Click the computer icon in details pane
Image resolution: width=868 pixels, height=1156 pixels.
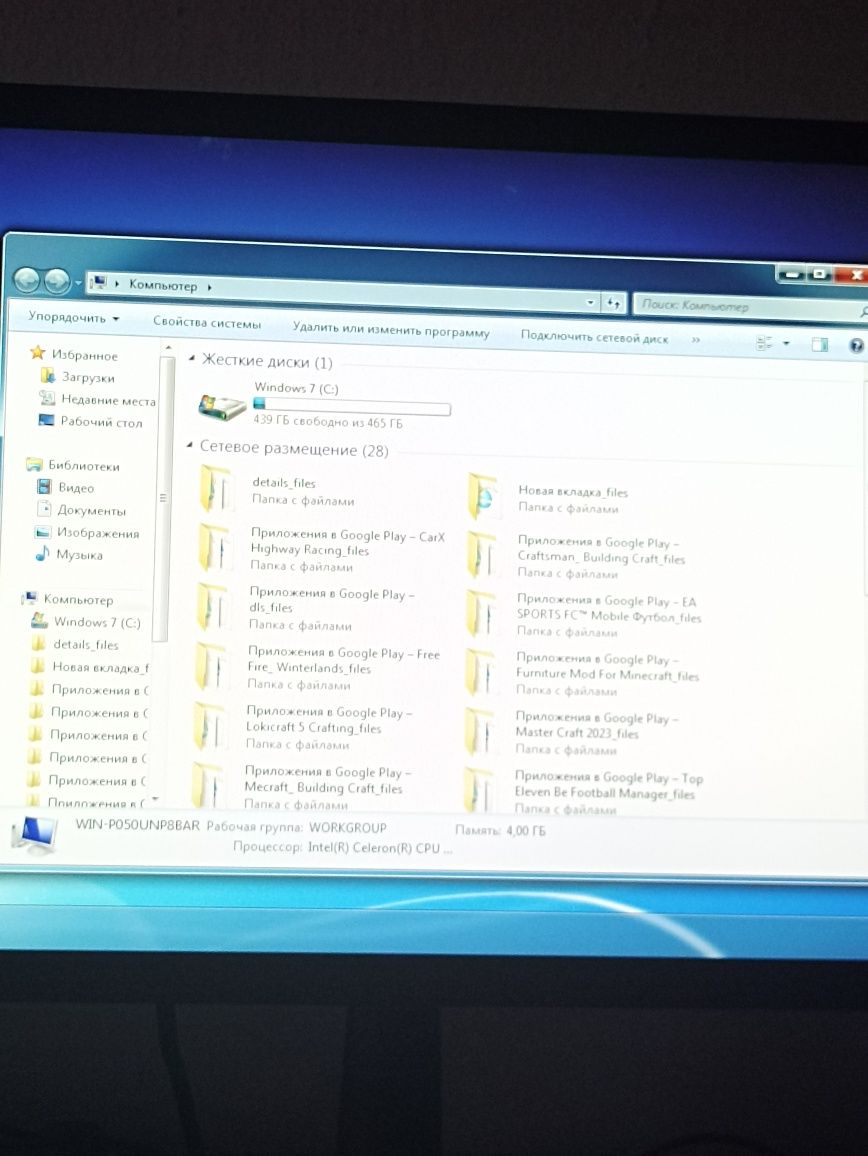pyautogui.click(x=35, y=835)
